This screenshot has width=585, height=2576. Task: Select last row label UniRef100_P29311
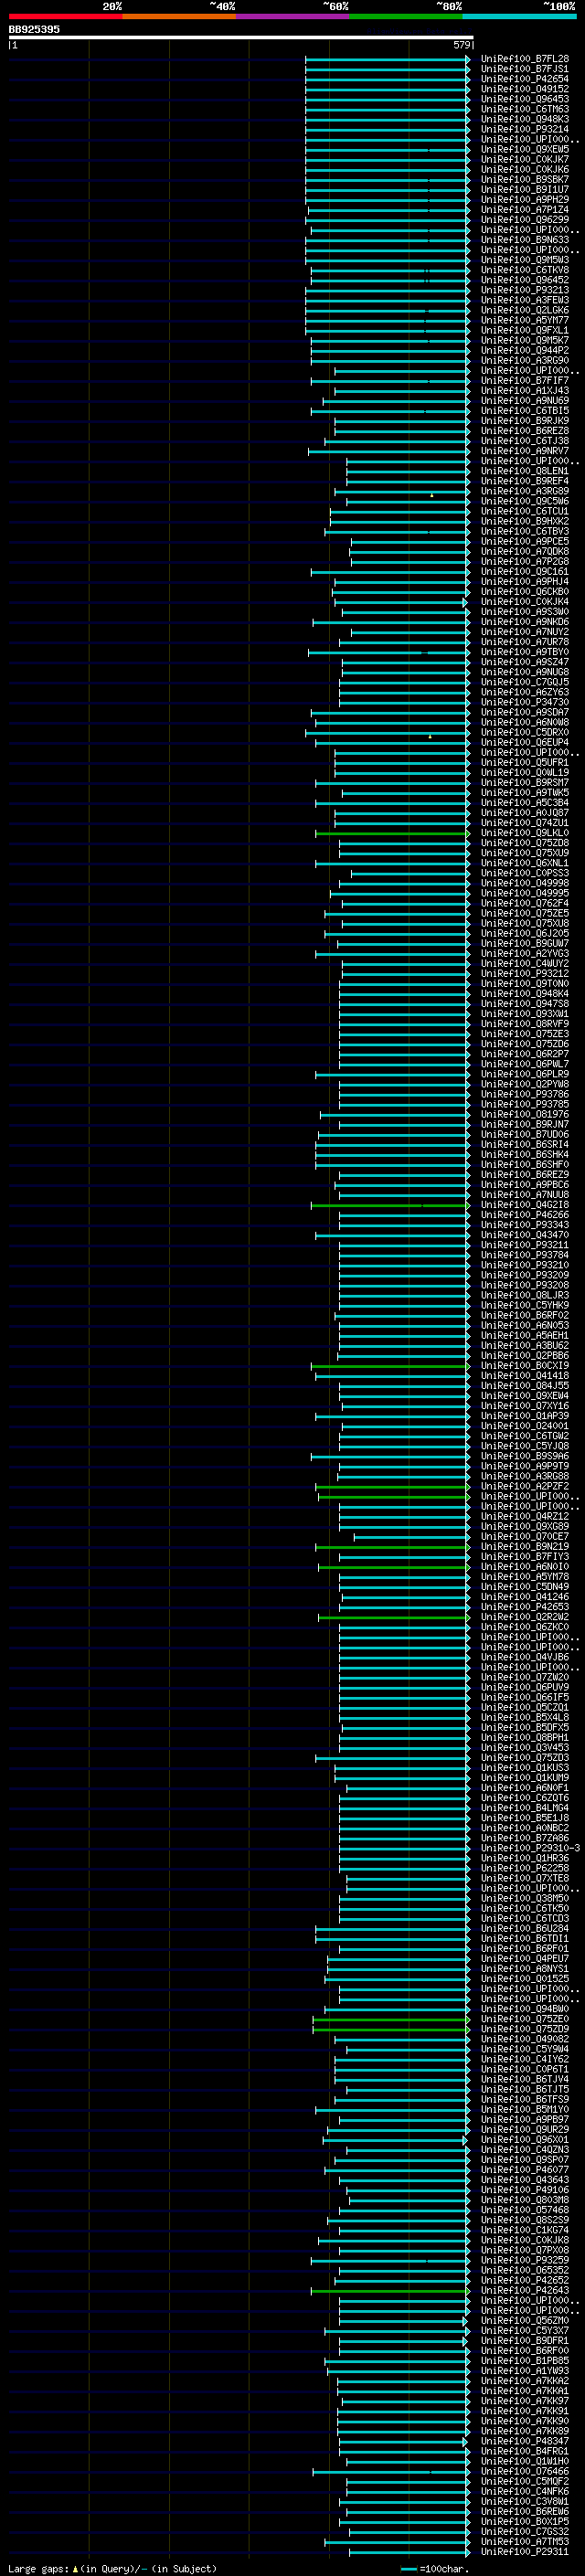(x=524, y=2551)
